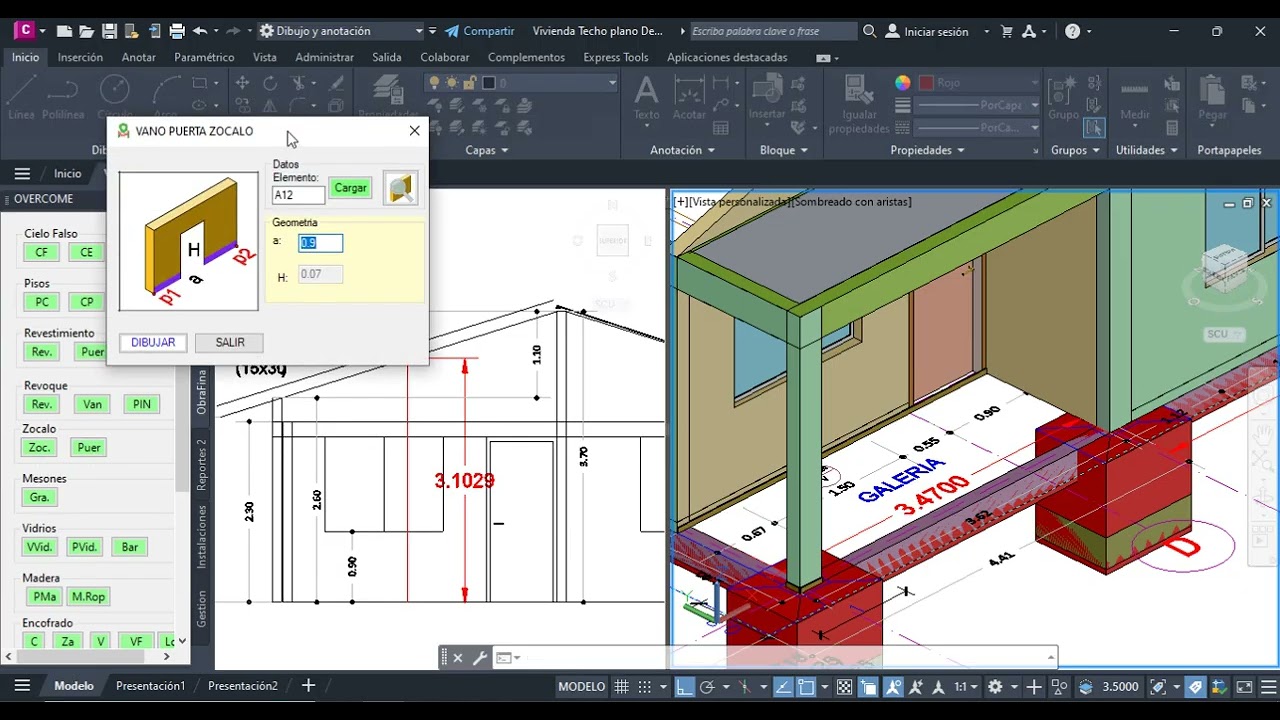Switch to the Presentación1 layout tab
Image resolution: width=1280 pixels, height=720 pixels.
(150, 686)
